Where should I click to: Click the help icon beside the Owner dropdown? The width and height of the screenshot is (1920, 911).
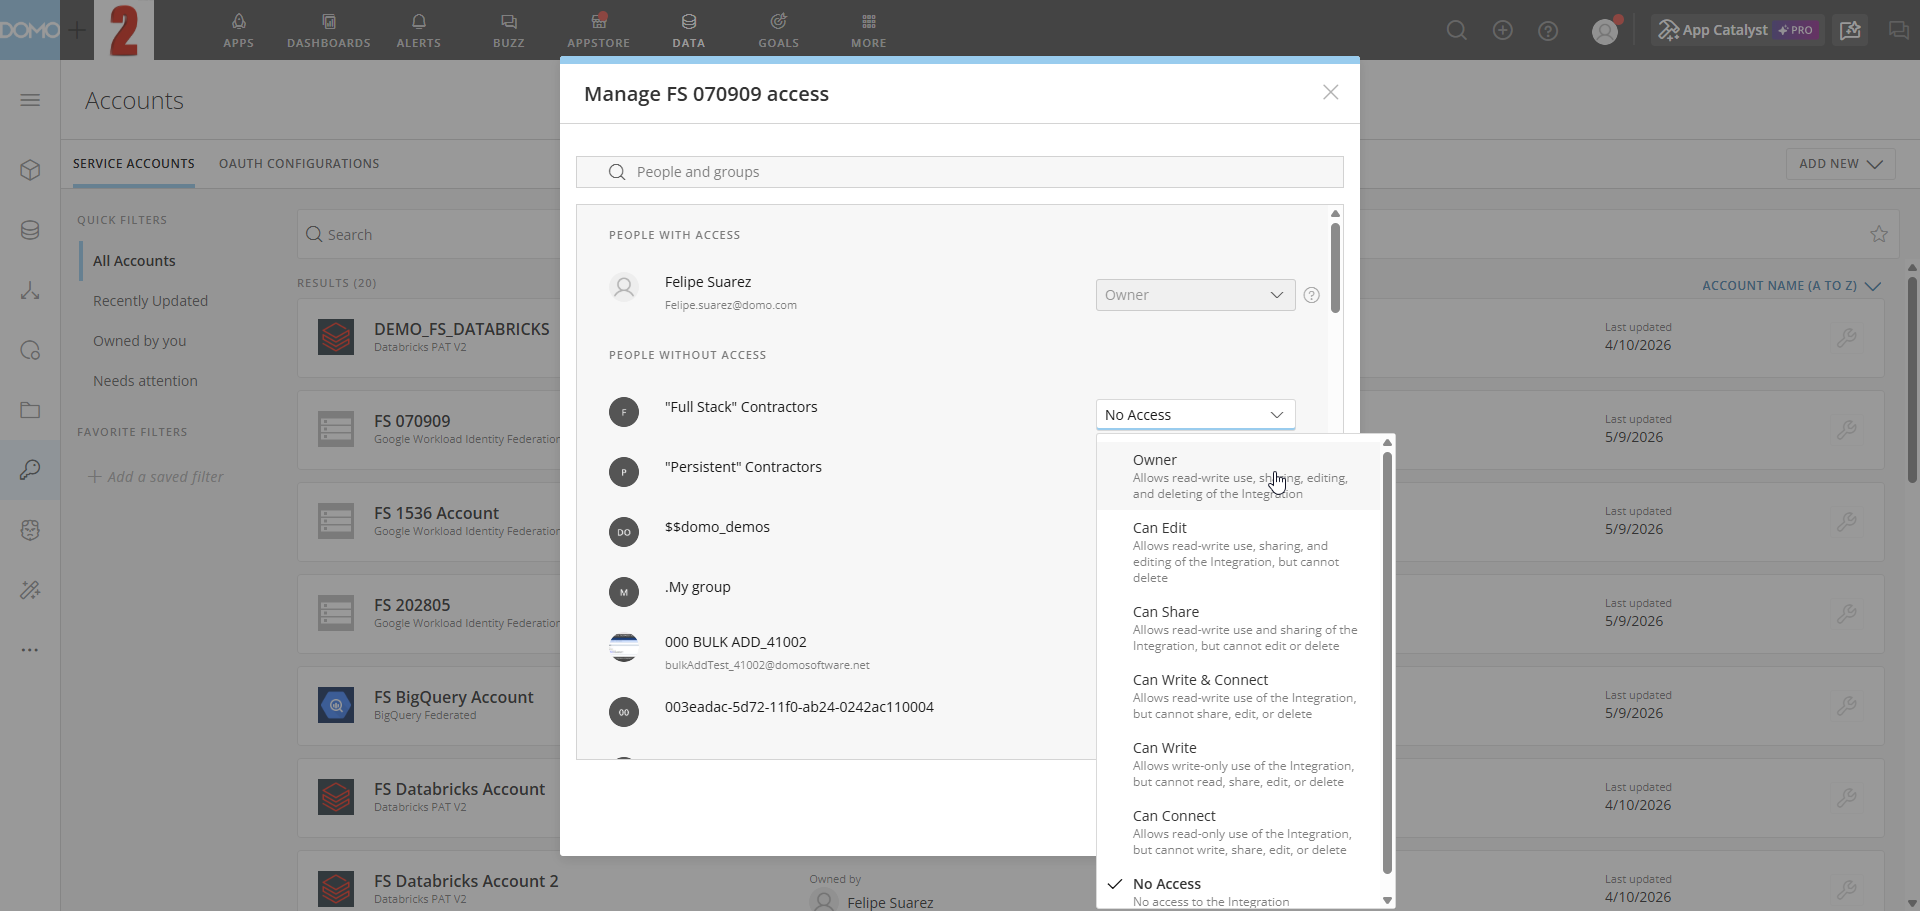[x=1312, y=295]
